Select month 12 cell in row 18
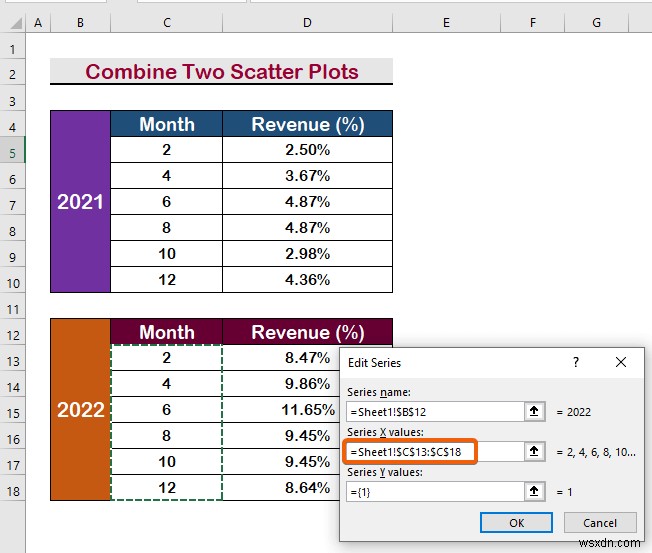The width and height of the screenshot is (652, 553). [x=167, y=487]
